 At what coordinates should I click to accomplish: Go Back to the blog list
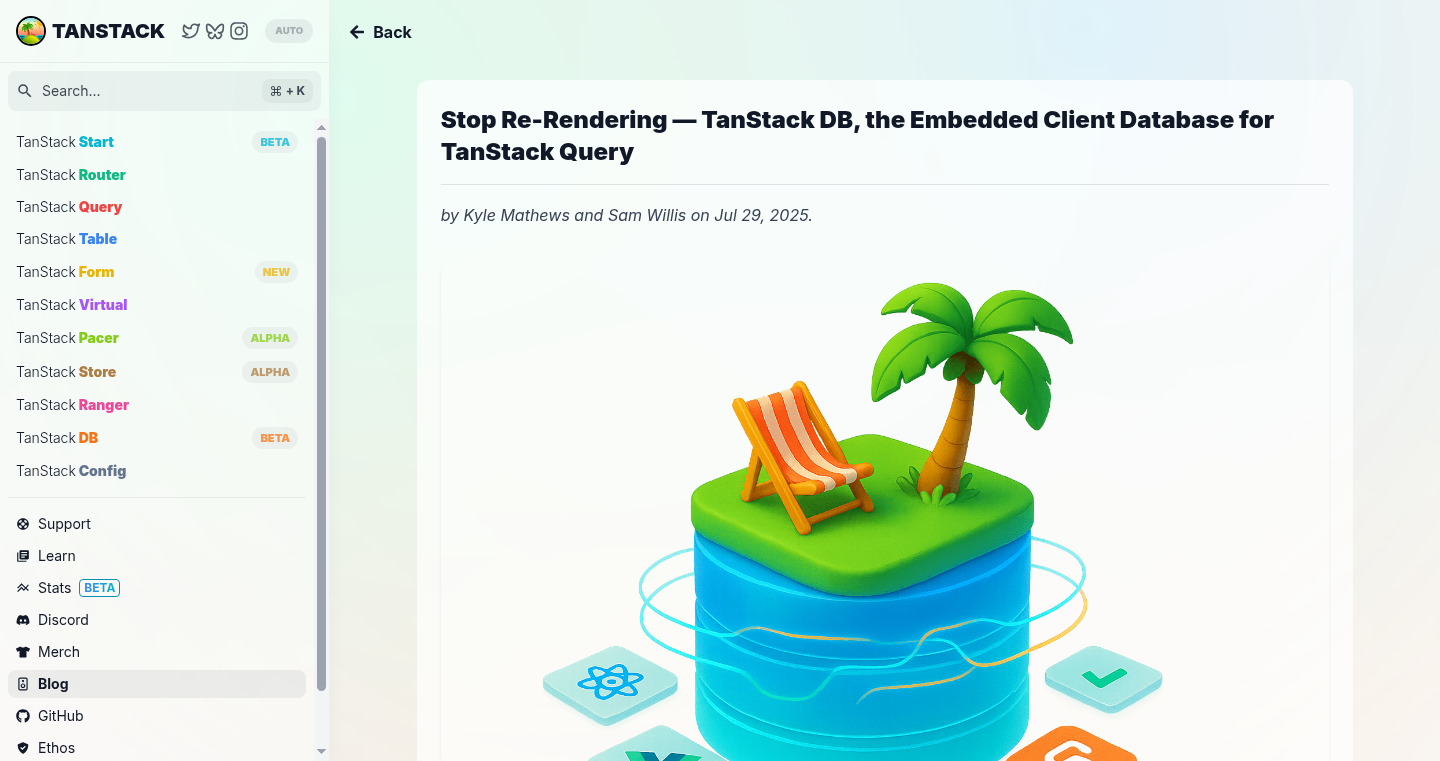click(x=380, y=32)
